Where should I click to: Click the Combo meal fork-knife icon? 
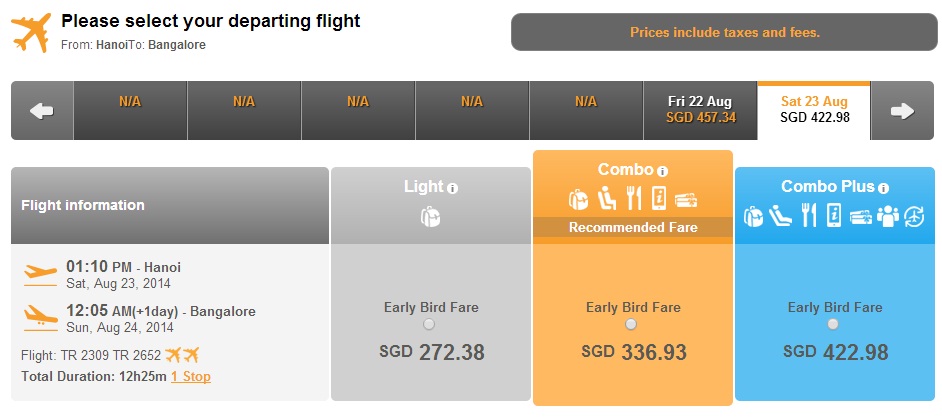pyautogui.click(x=634, y=199)
